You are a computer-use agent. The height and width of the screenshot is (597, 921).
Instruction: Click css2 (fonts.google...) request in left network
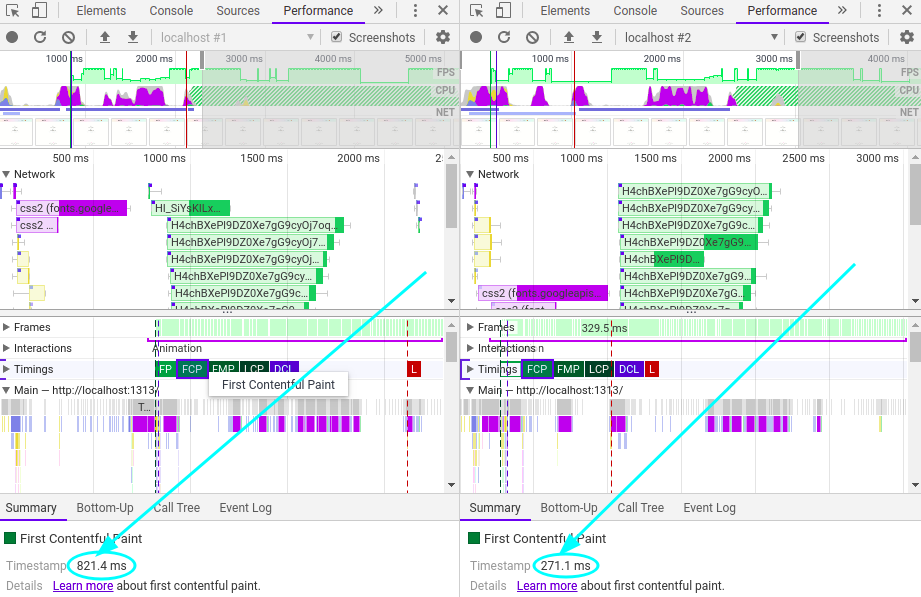point(72,208)
